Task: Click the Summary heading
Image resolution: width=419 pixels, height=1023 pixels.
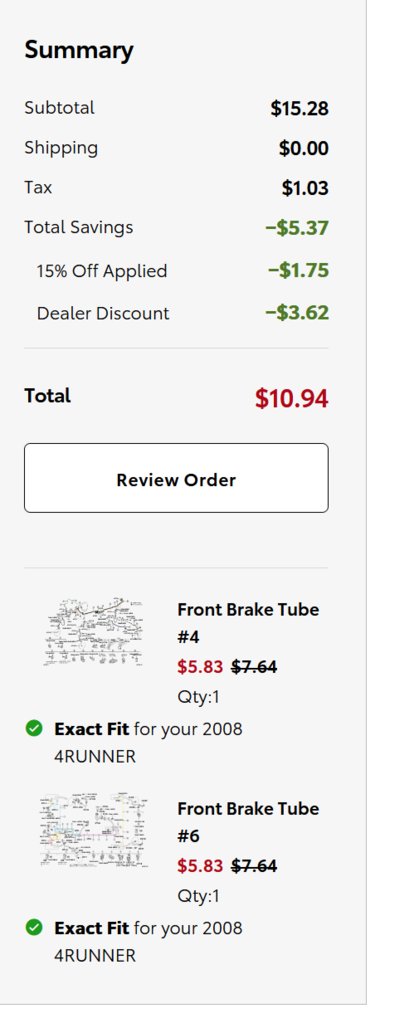Action: click(x=78, y=51)
